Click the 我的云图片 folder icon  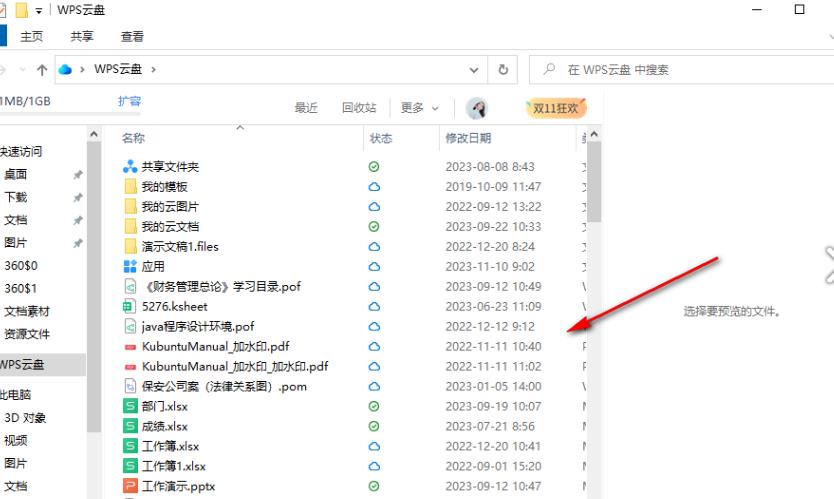click(130, 206)
